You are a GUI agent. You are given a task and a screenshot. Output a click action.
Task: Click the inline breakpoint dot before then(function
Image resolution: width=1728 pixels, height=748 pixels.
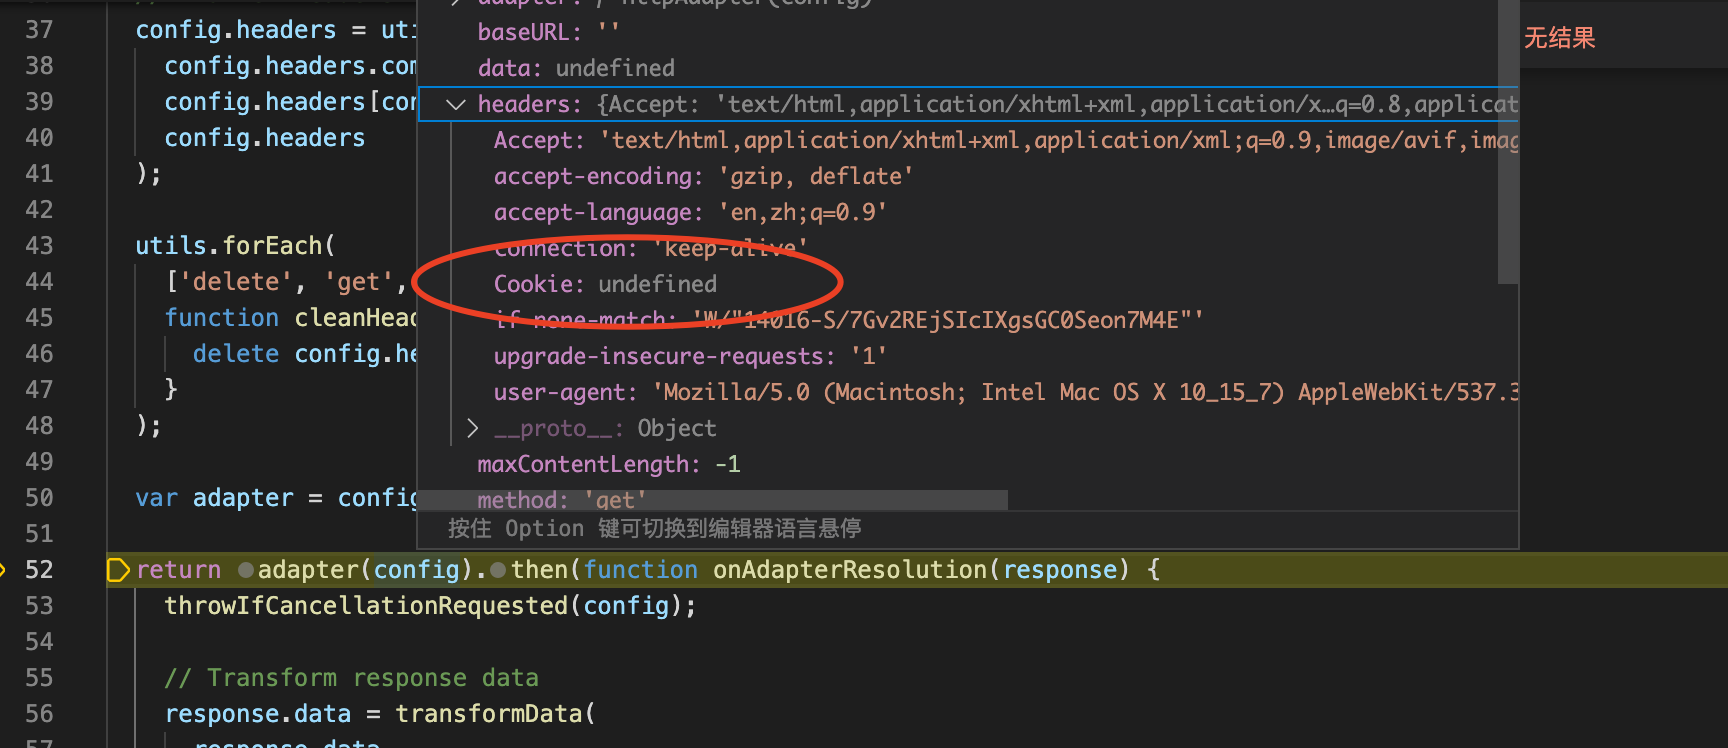tap(498, 570)
